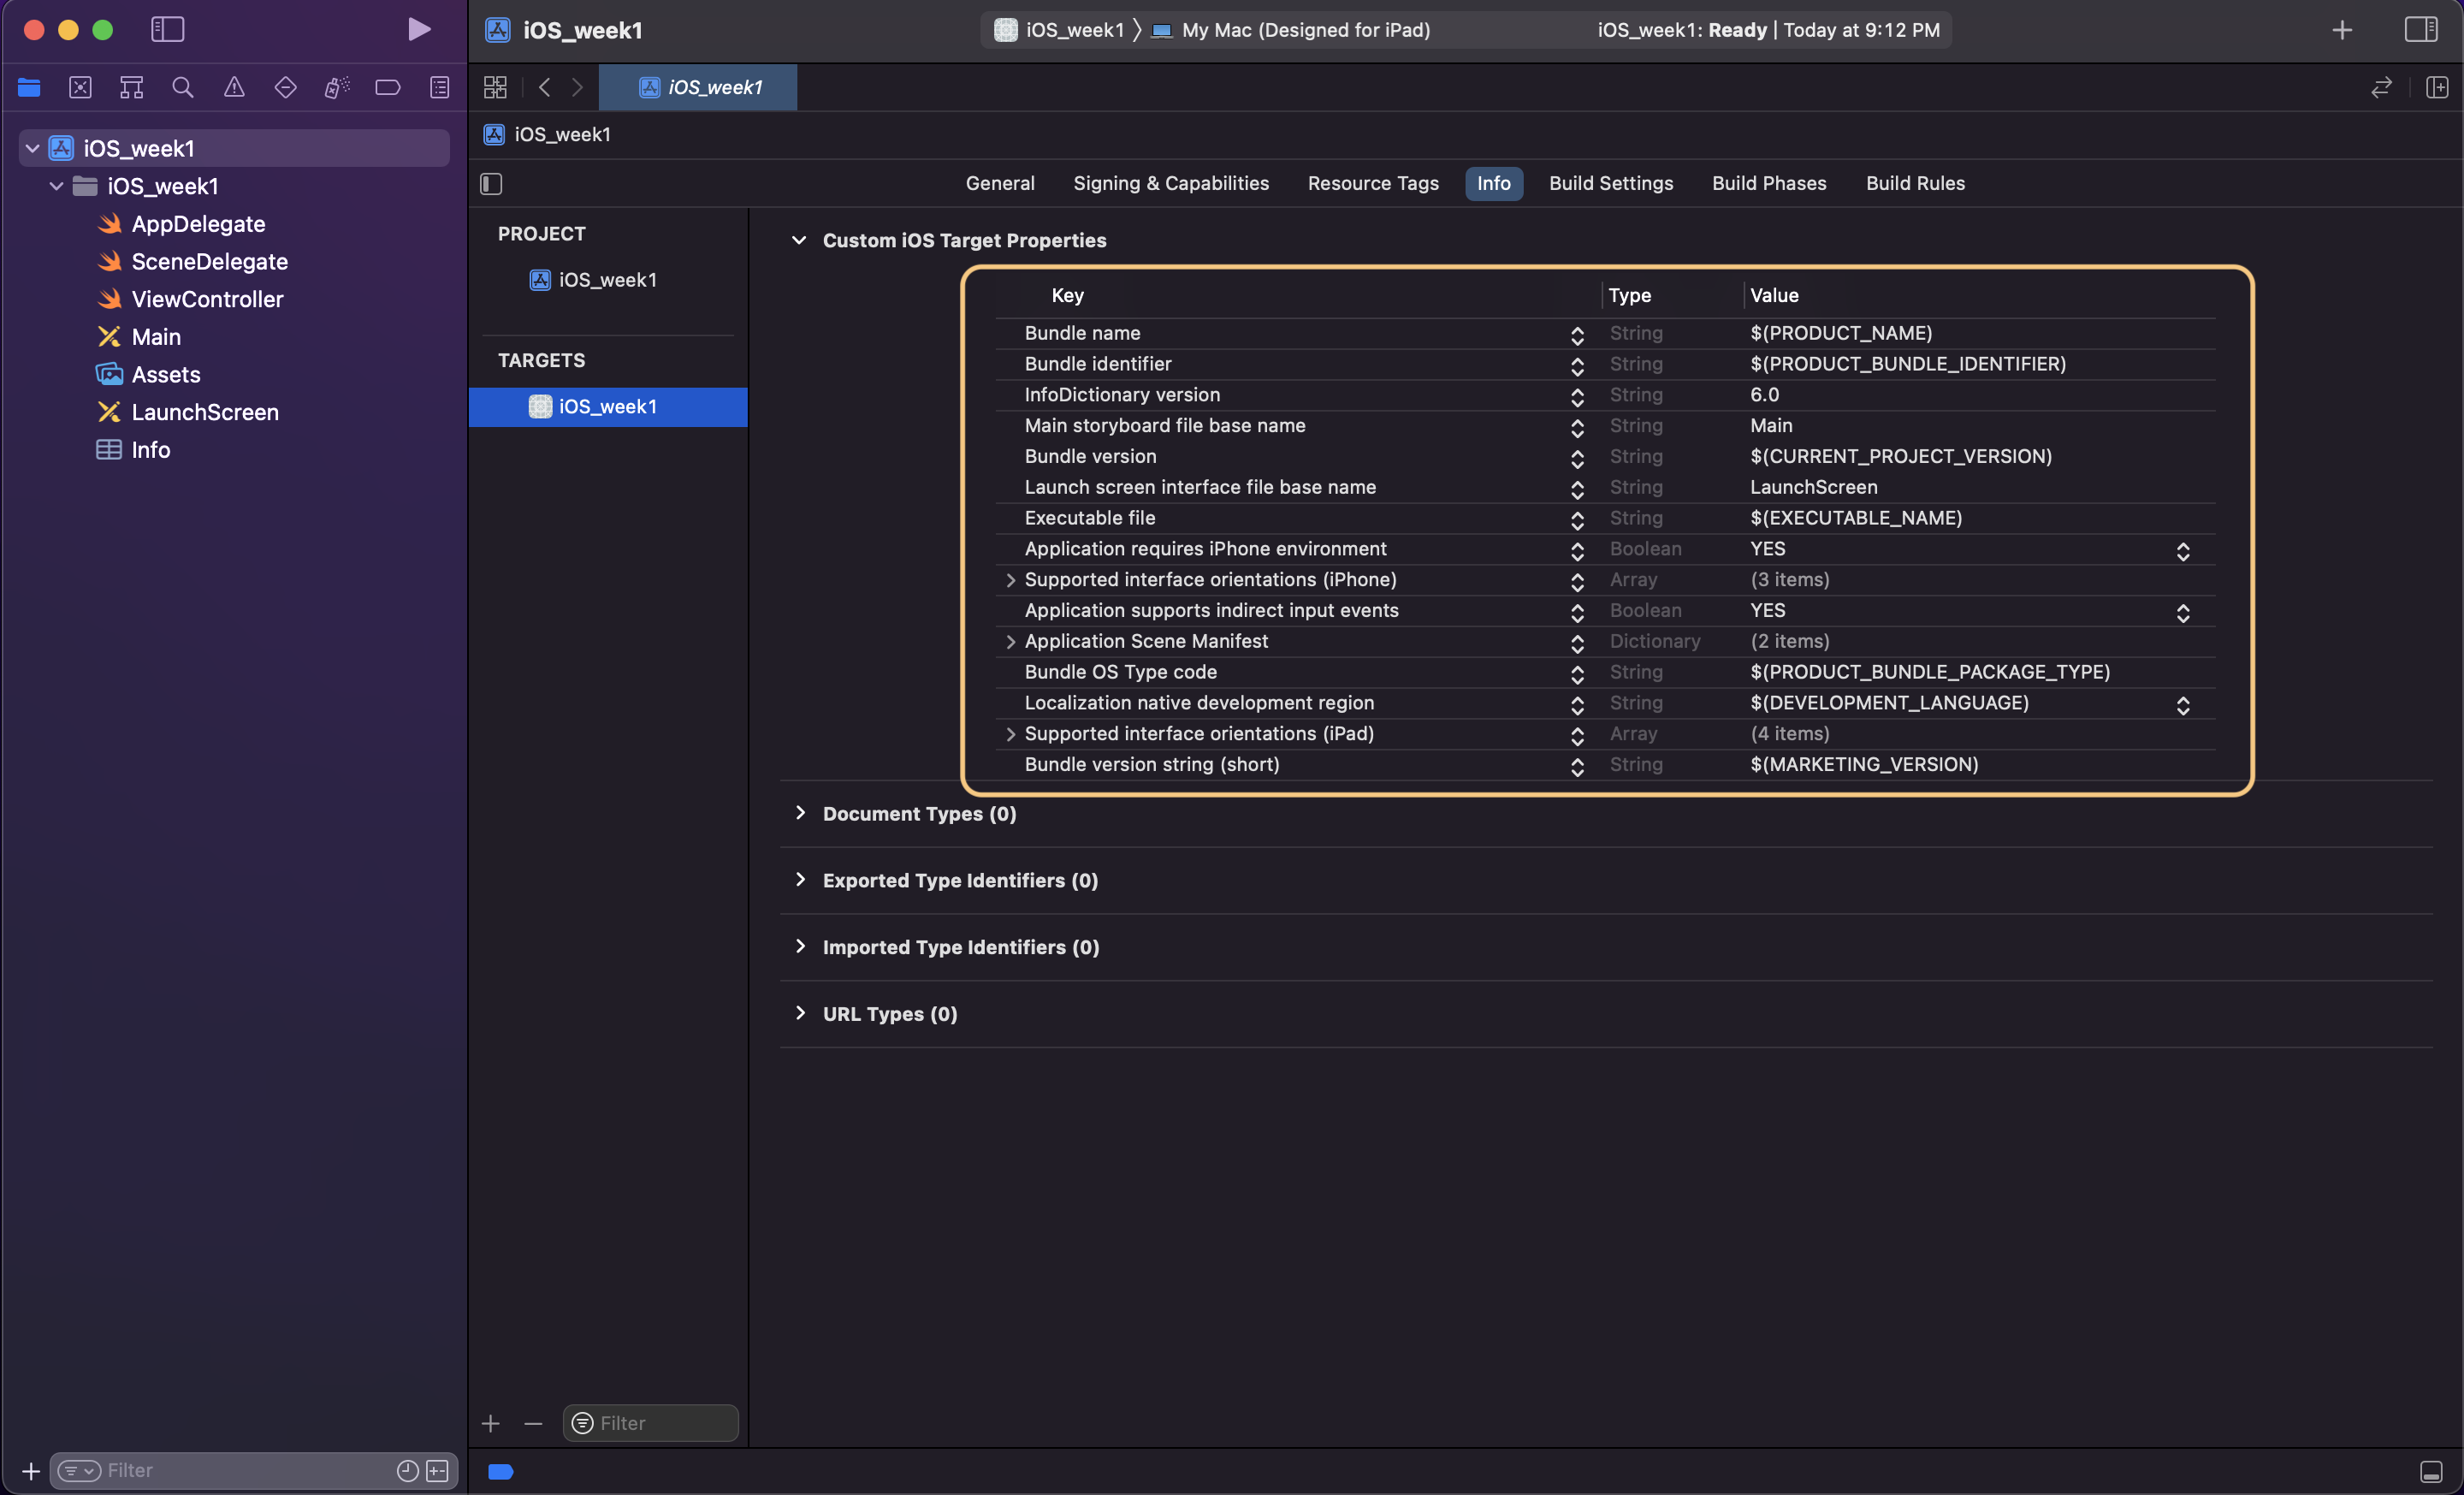The height and width of the screenshot is (1495, 2464).
Task: Open the Report navigator icon
Action: pyautogui.click(x=439, y=88)
